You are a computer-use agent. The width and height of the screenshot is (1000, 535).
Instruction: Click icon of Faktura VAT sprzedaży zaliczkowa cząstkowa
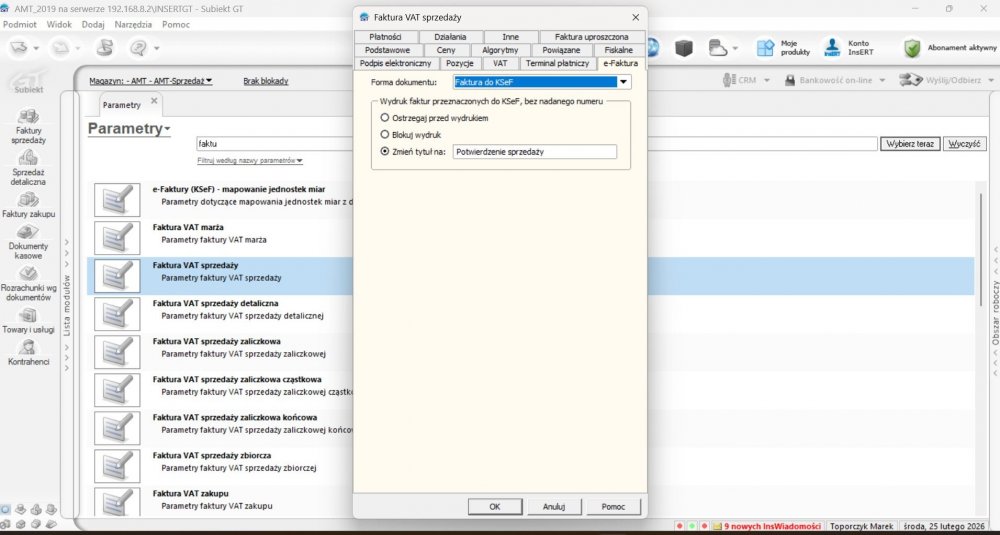point(117,390)
